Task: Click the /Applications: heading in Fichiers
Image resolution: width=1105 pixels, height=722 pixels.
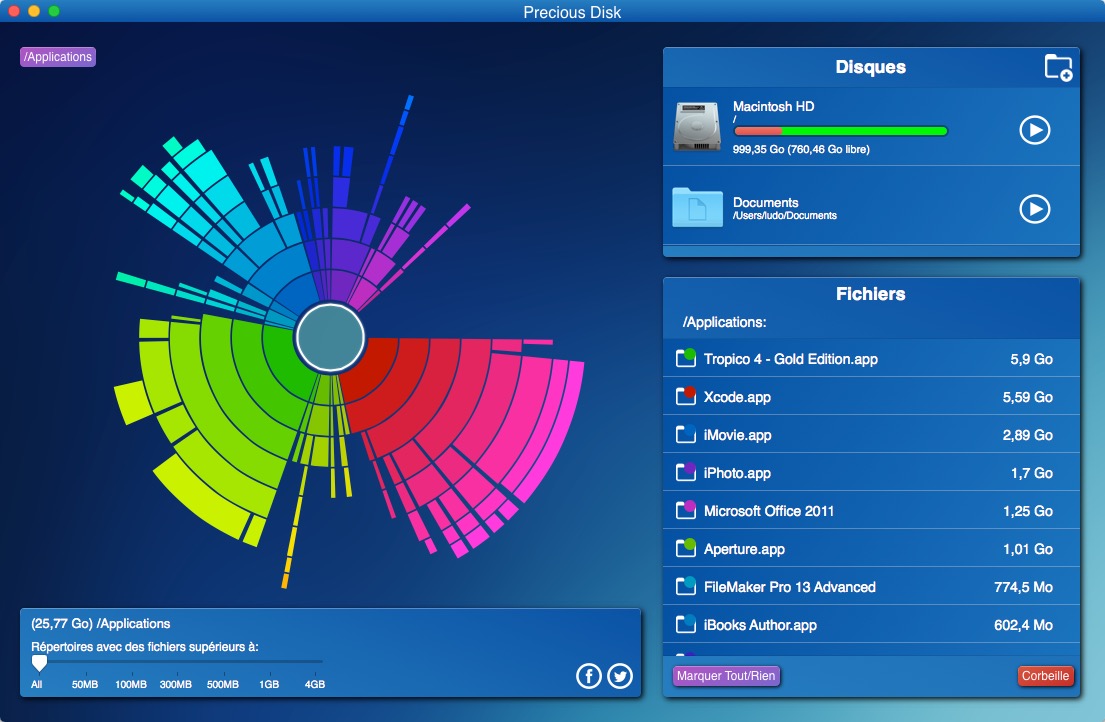Action: pos(724,323)
